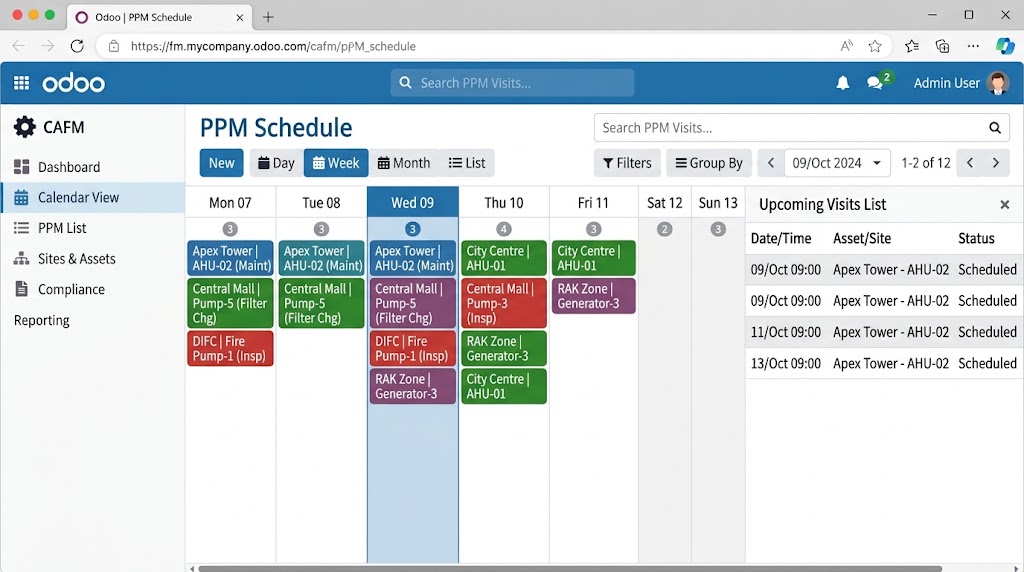
Task: Open Friday's RAK Zone Generator-3 visit
Action: pos(593,296)
